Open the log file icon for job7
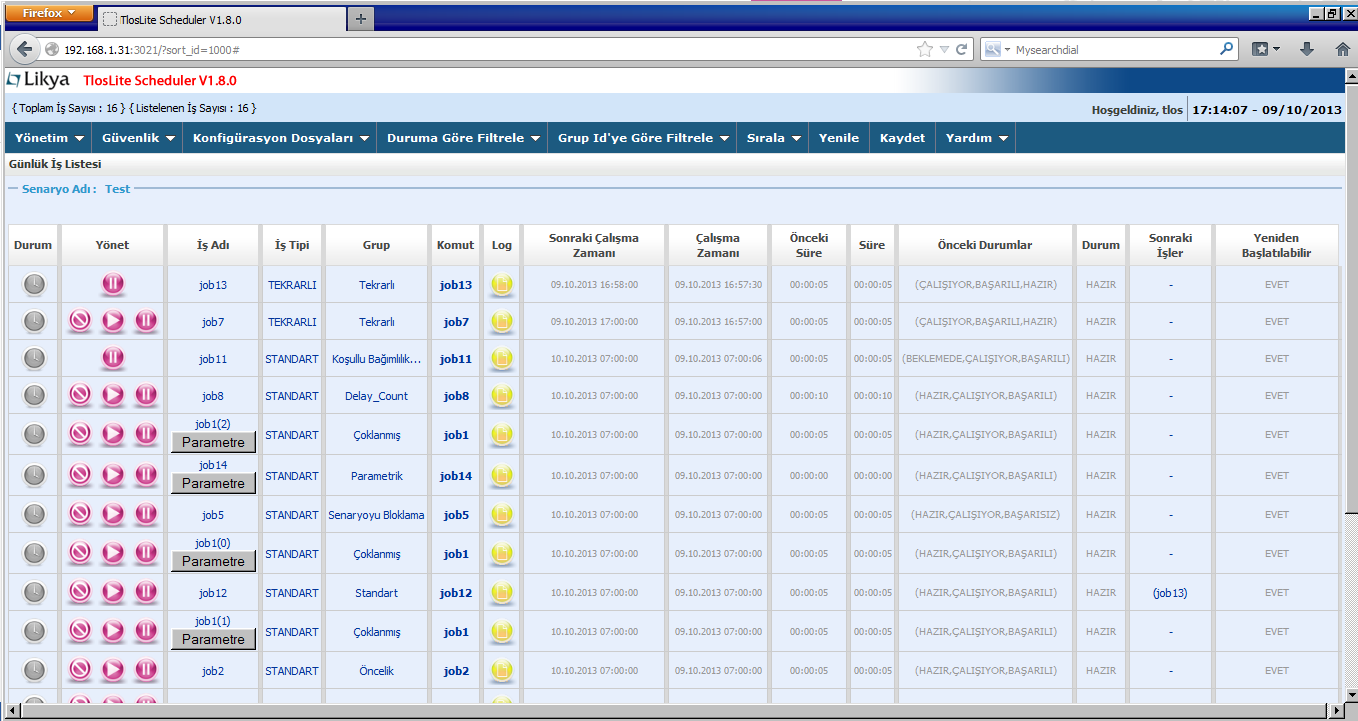 point(502,321)
